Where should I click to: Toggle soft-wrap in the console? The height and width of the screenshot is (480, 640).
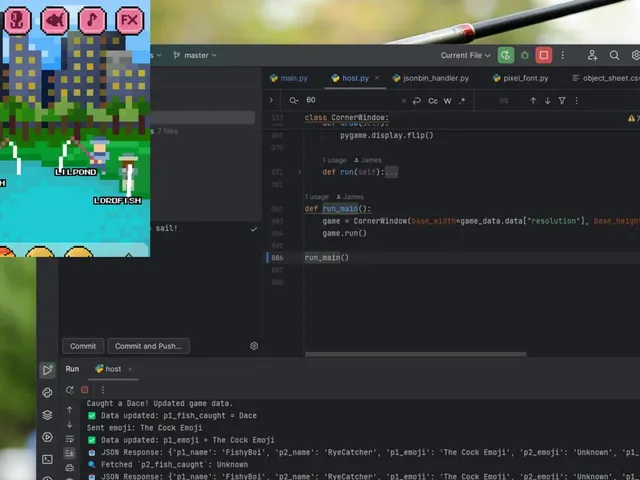point(69,439)
